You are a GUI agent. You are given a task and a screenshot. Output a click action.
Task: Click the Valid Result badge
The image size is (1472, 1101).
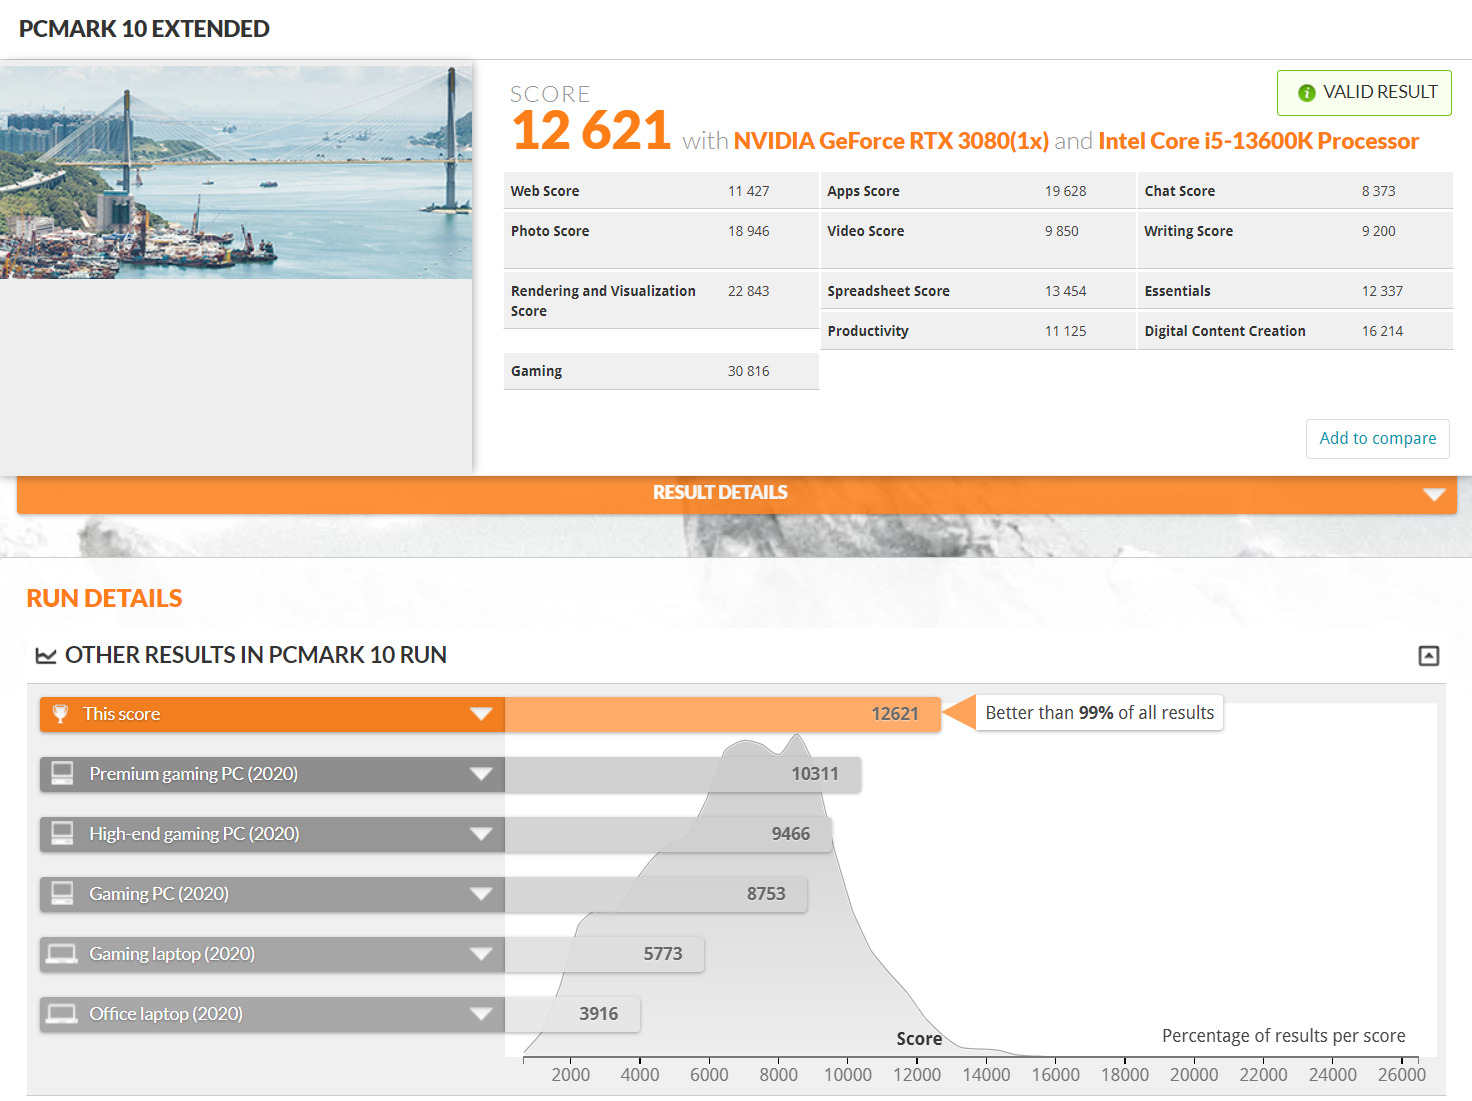click(x=1364, y=93)
